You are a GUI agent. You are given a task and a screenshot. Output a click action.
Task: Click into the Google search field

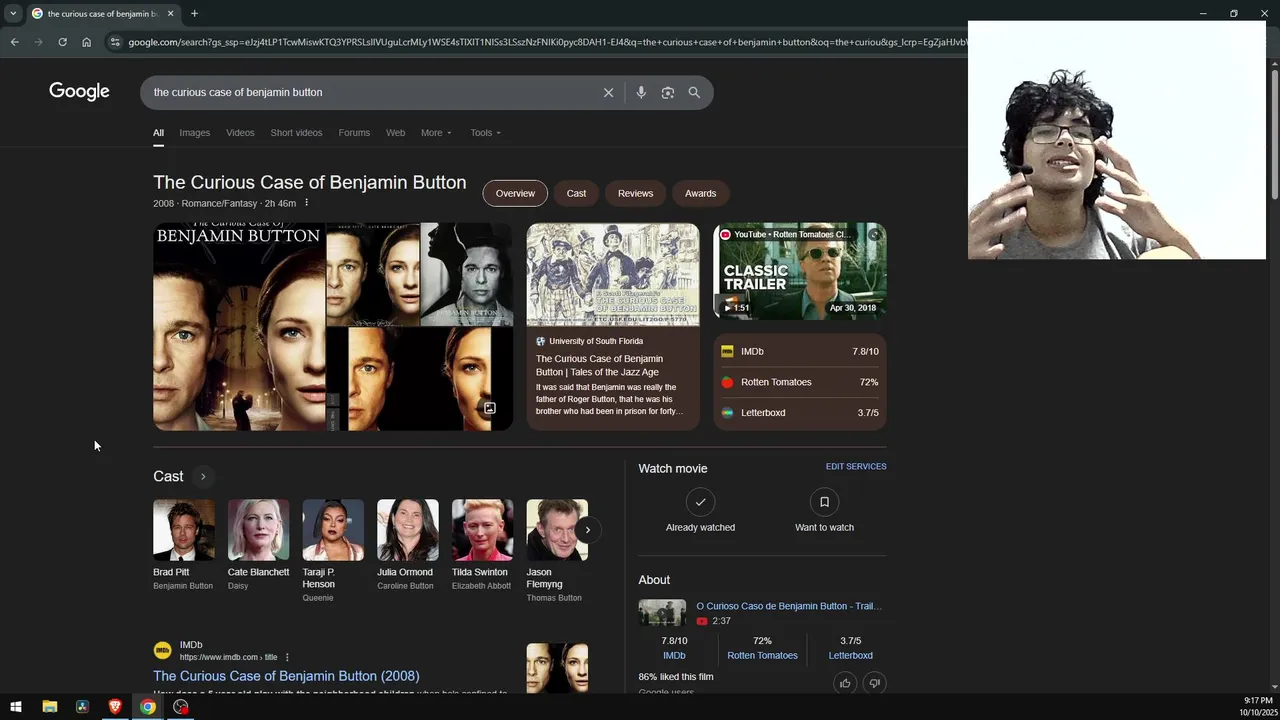pos(370,93)
